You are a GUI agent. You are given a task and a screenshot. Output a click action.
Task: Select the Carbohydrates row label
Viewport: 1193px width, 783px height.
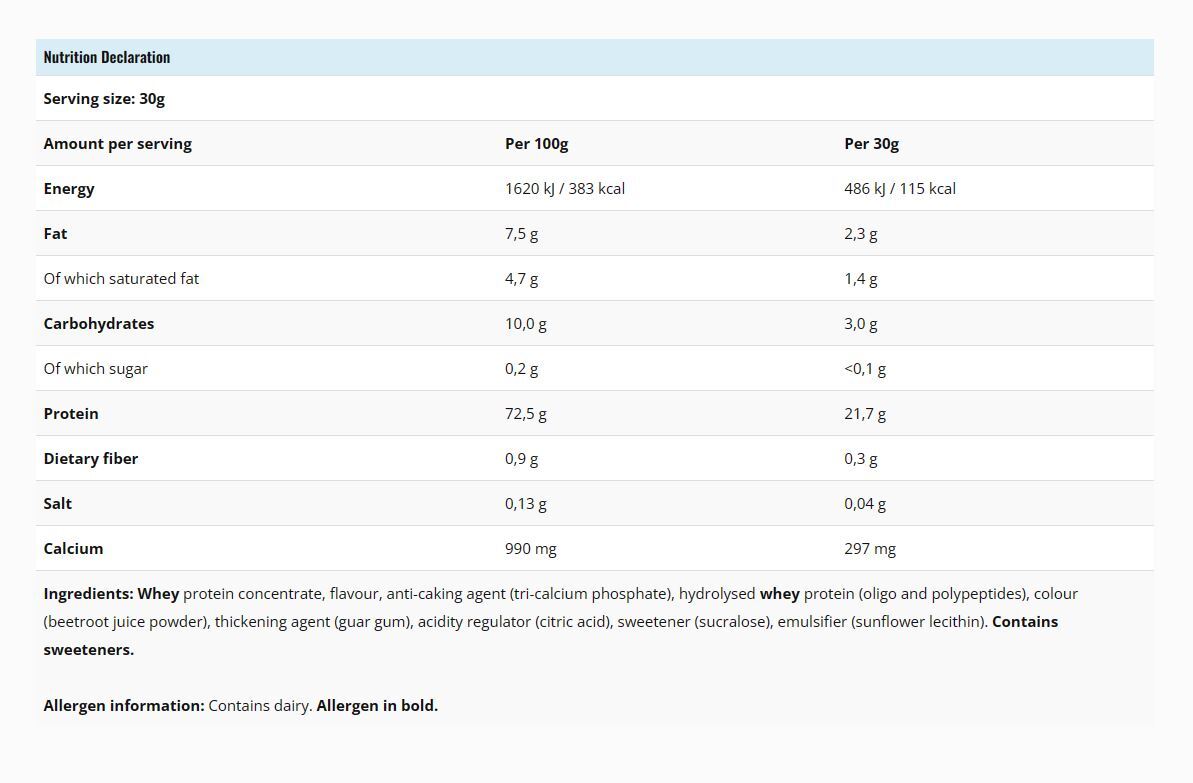tap(98, 323)
